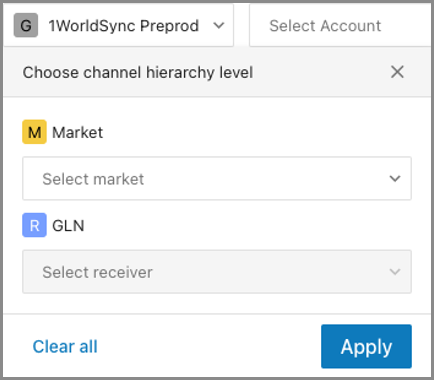Click the Select market placeholder text
The width and height of the screenshot is (434, 380).
93,179
